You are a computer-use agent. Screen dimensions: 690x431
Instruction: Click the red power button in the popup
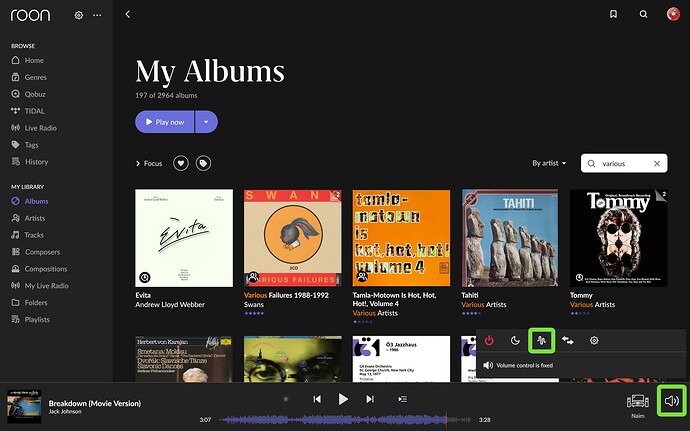coord(489,340)
